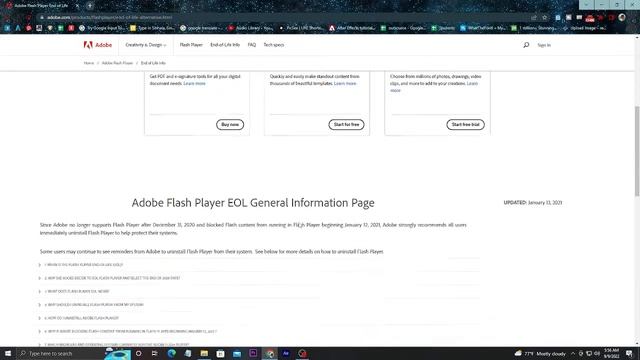Open the site search magnifier icon
Image resolution: width=640 pixels, height=360 pixels.
[x=526, y=45]
